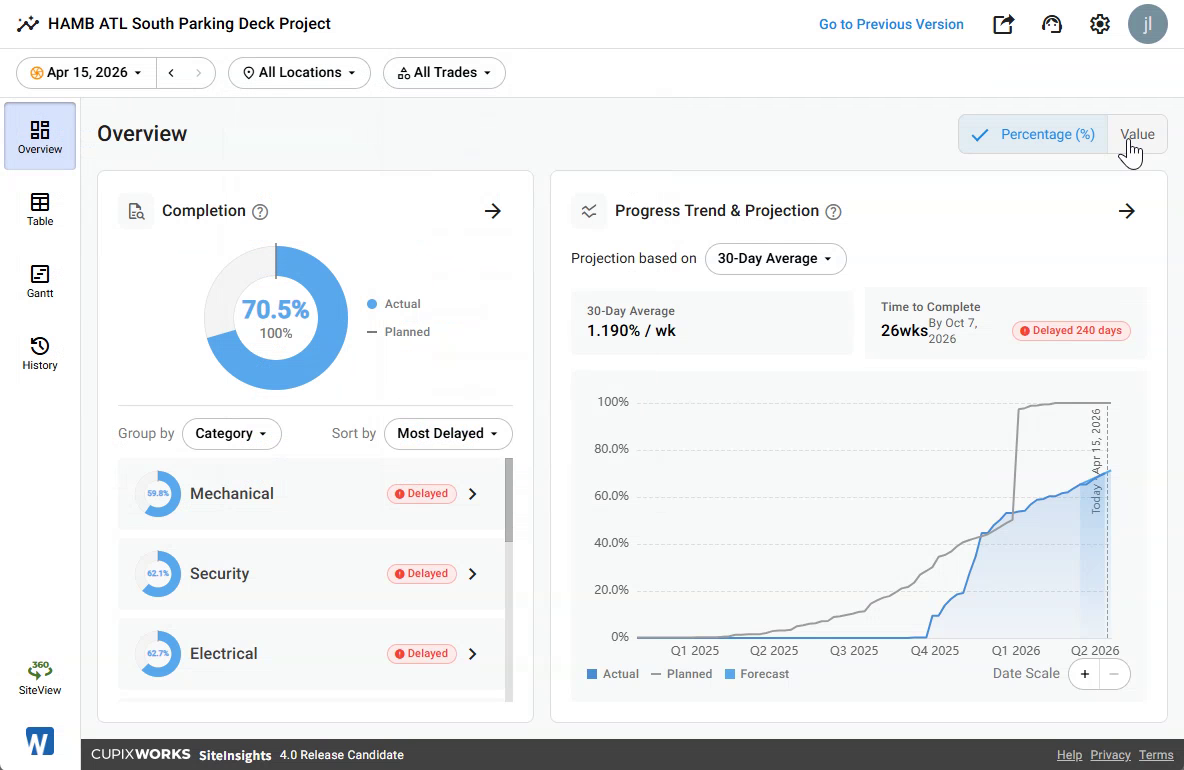1184x770 pixels.
Task: Launch SiteView 360 from sidebar
Action: tap(40, 677)
